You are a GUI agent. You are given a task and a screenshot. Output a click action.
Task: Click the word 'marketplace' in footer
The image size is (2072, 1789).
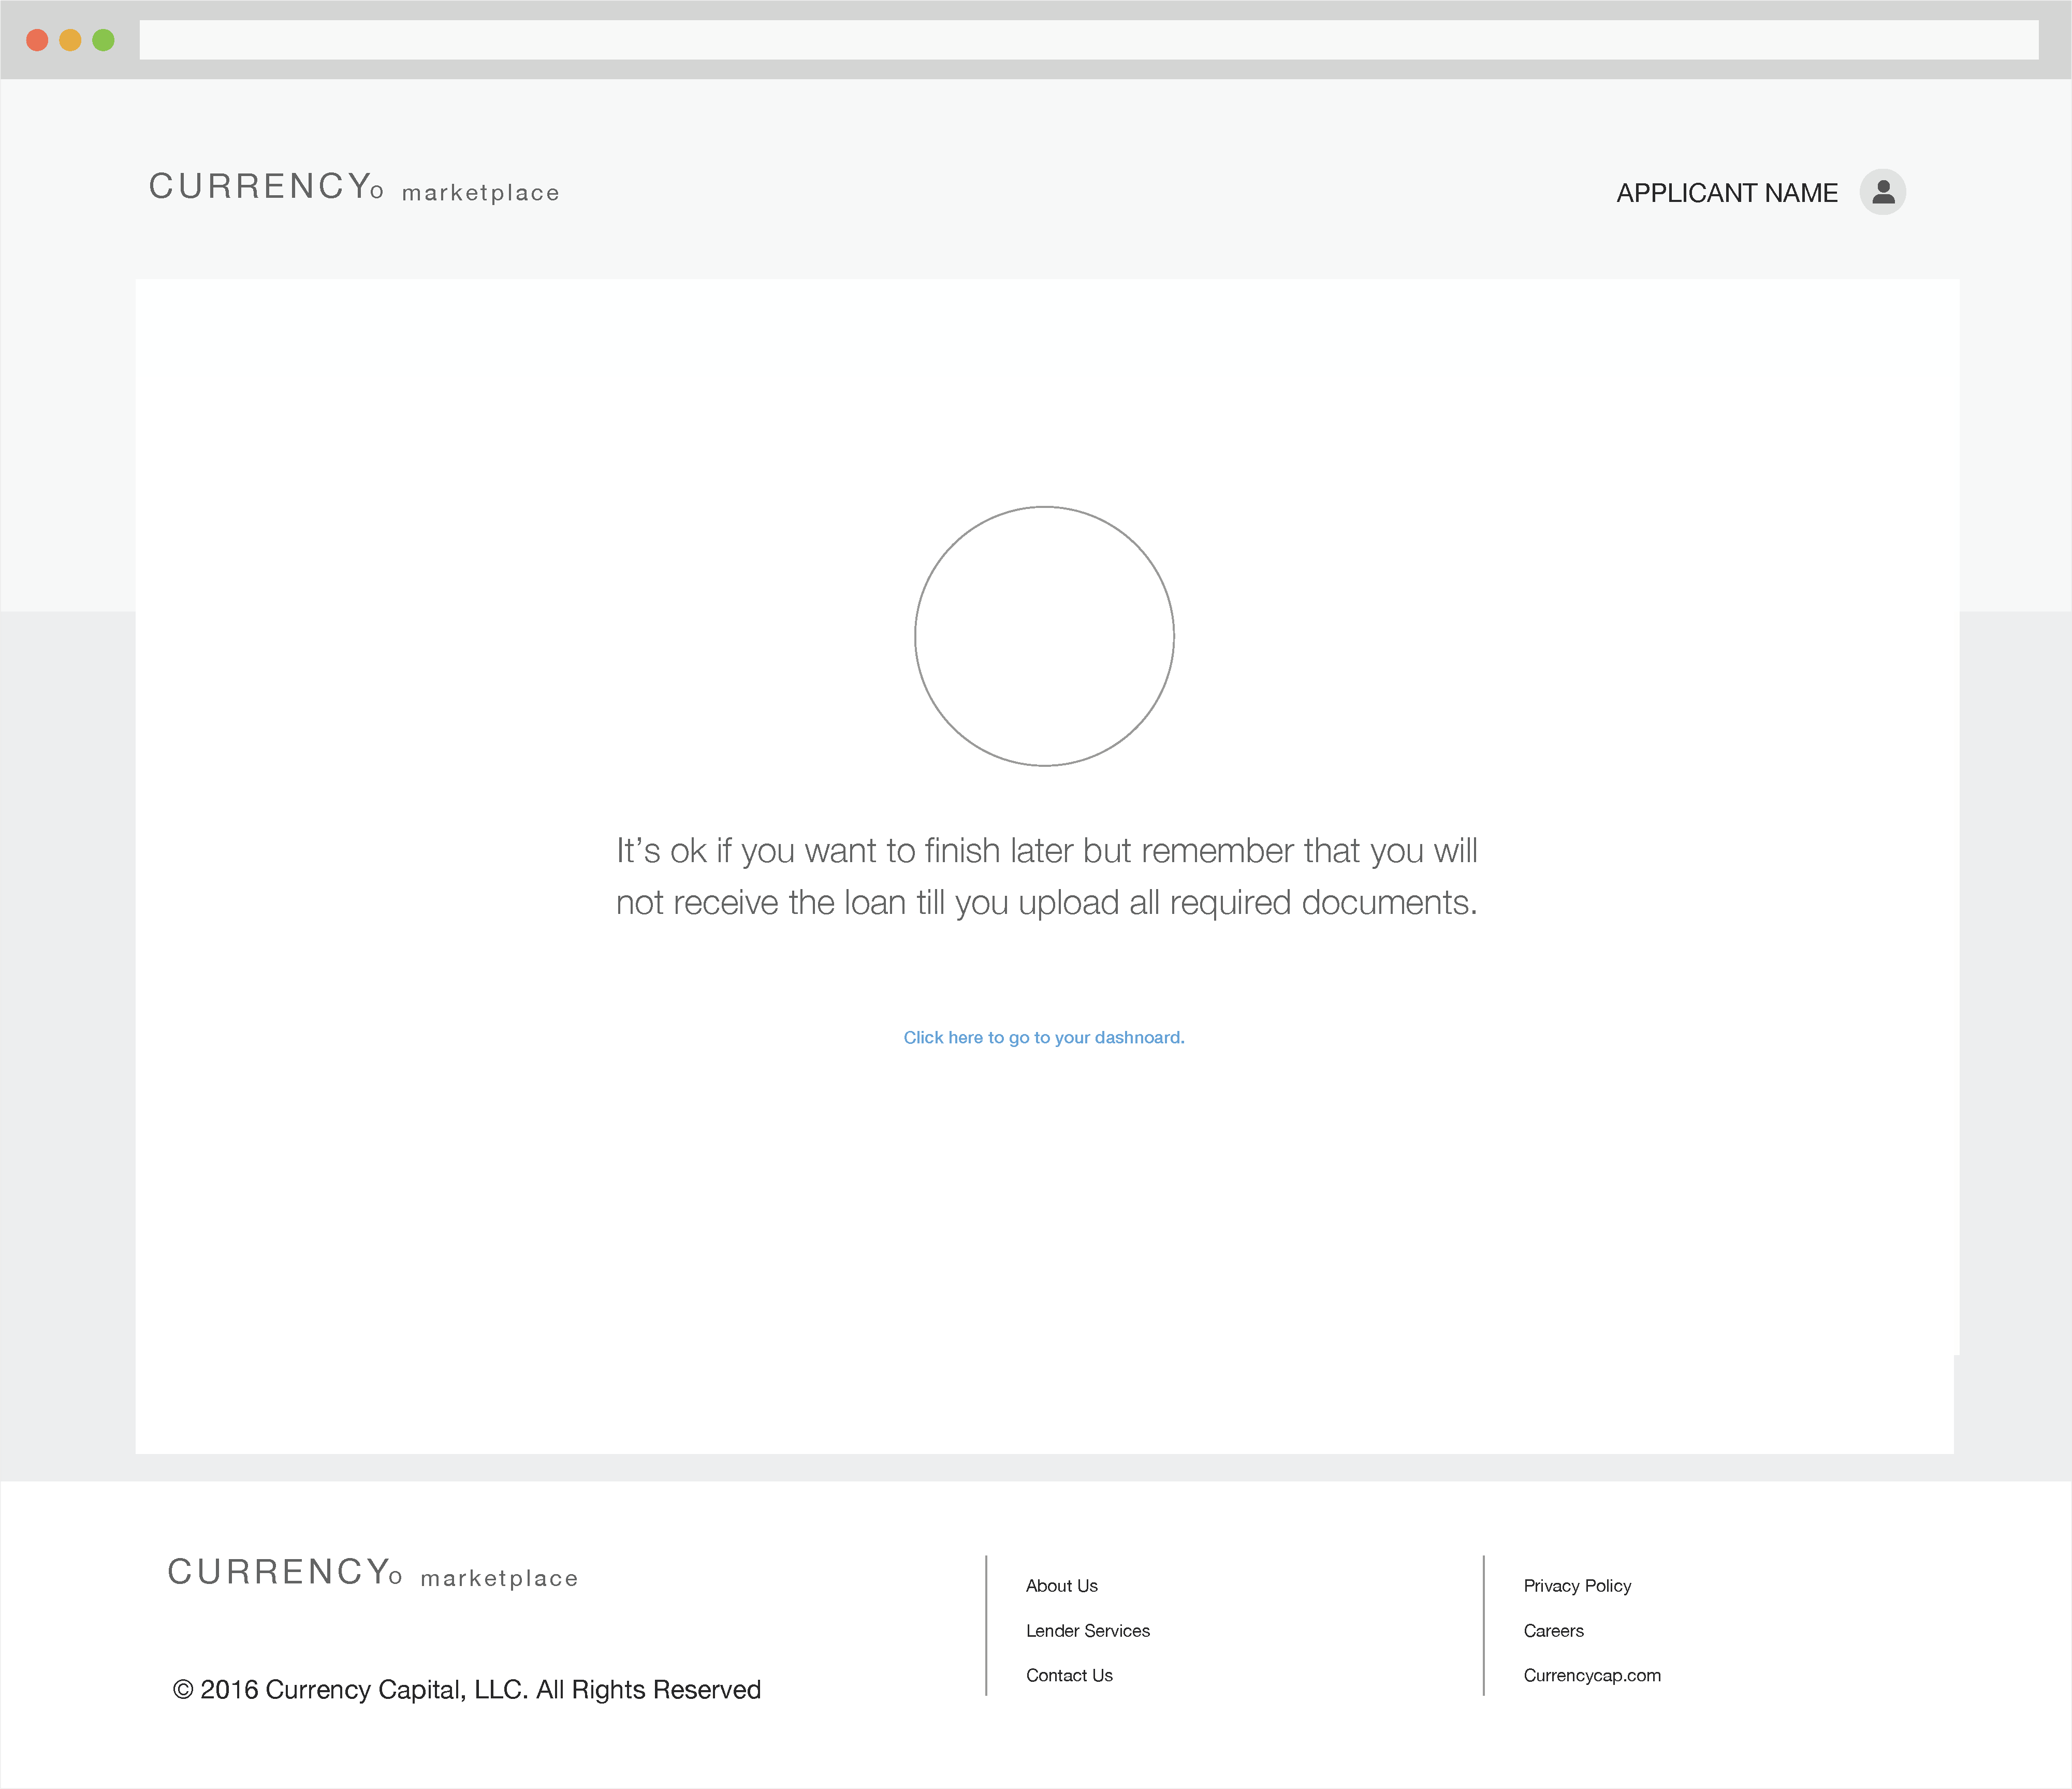(x=499, y=1579)
